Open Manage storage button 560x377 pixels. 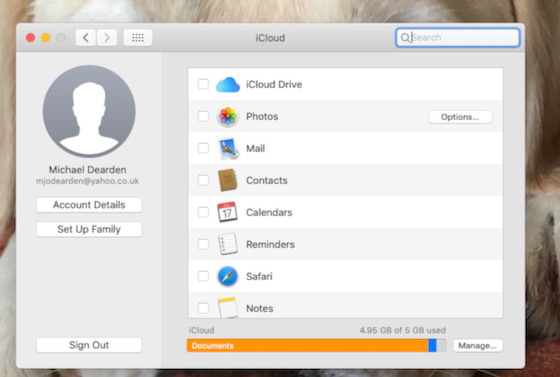[x=478, y=346]
